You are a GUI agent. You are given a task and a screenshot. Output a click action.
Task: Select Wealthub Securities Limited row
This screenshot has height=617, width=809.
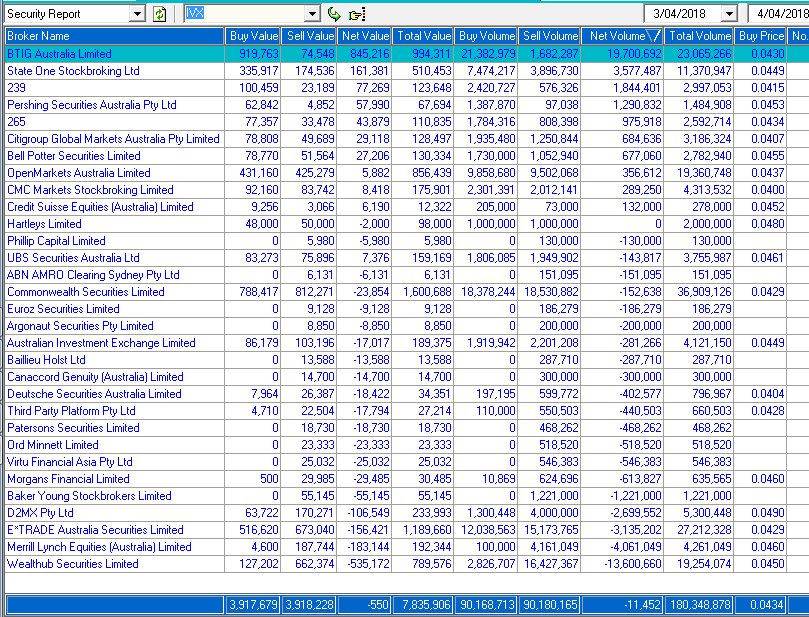407,564
